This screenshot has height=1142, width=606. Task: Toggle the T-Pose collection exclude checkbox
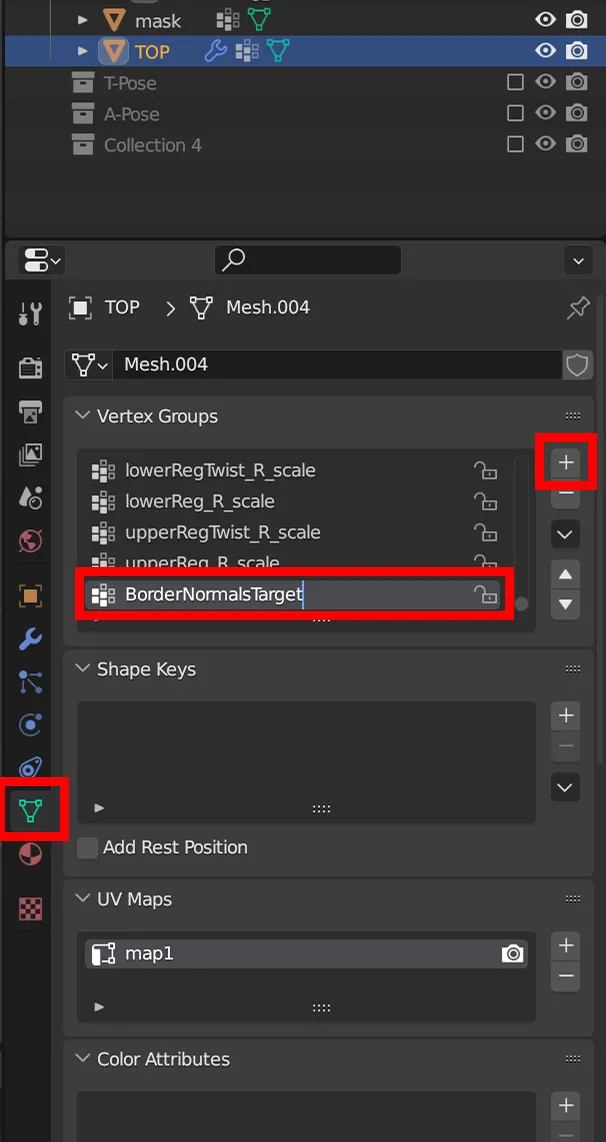click(515, 83)
